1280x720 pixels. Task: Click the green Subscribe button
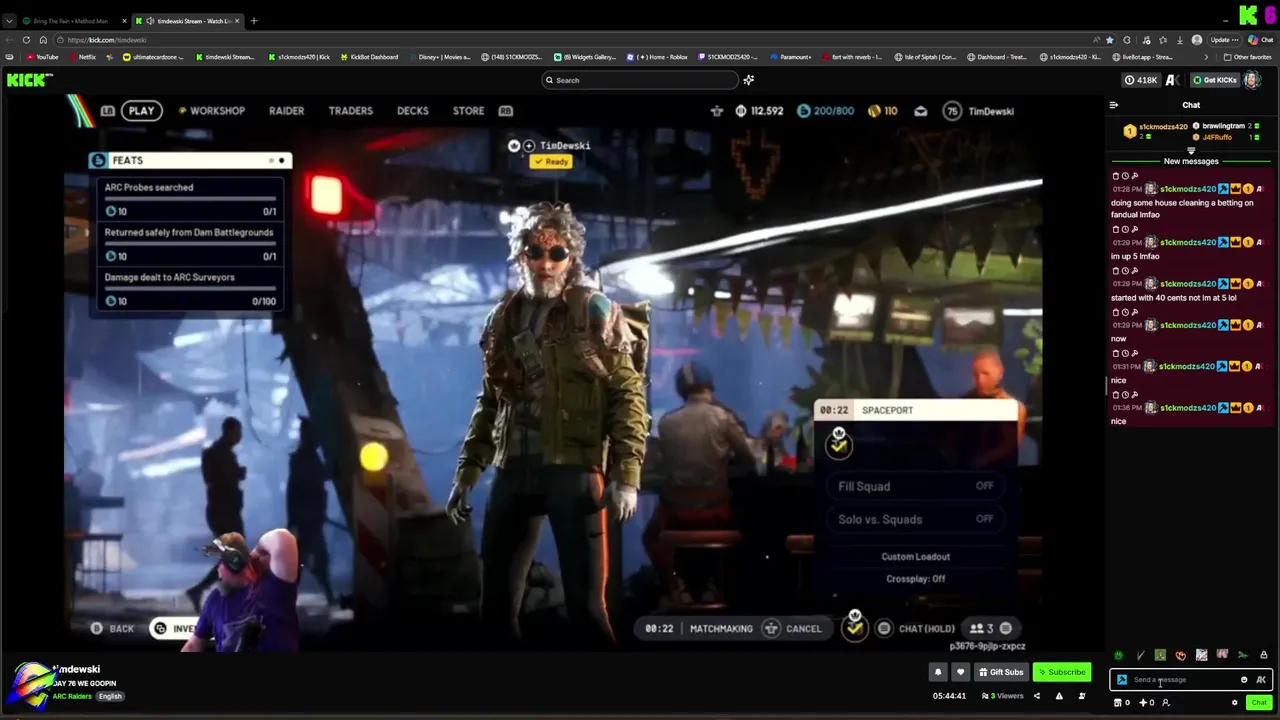(x=1062, y=672)
